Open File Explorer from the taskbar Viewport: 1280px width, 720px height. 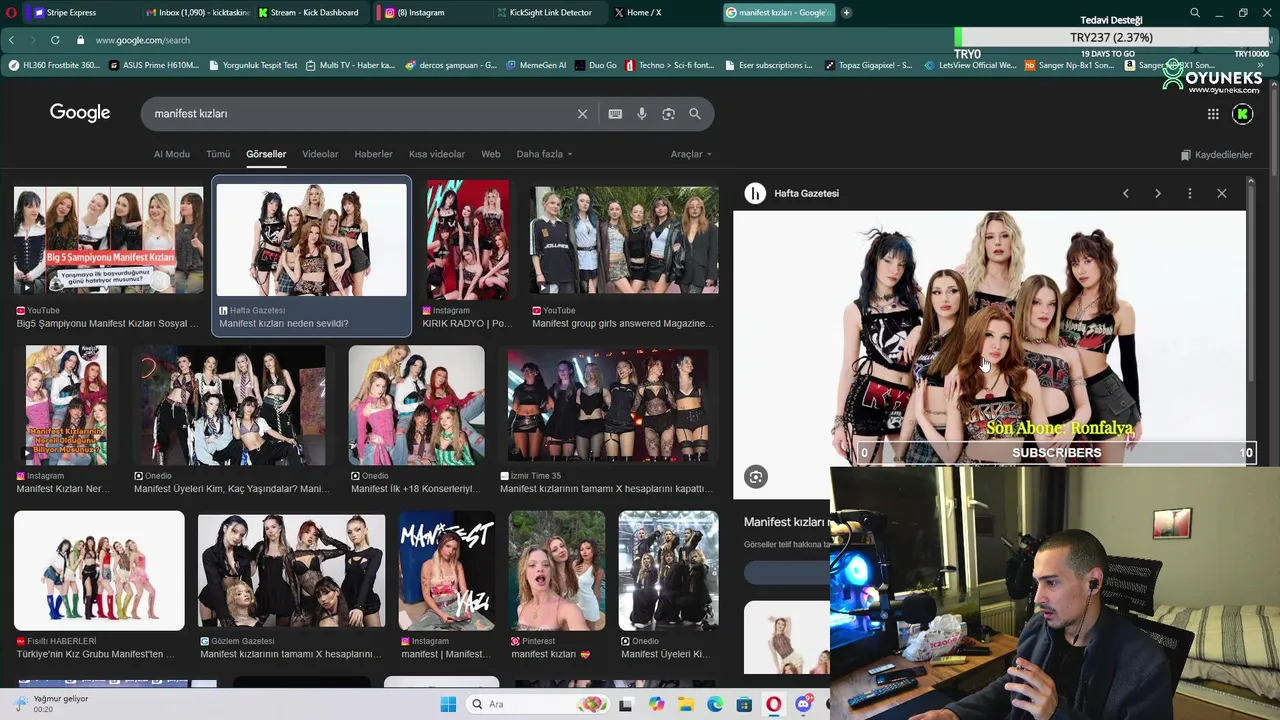tap(686, 704)
